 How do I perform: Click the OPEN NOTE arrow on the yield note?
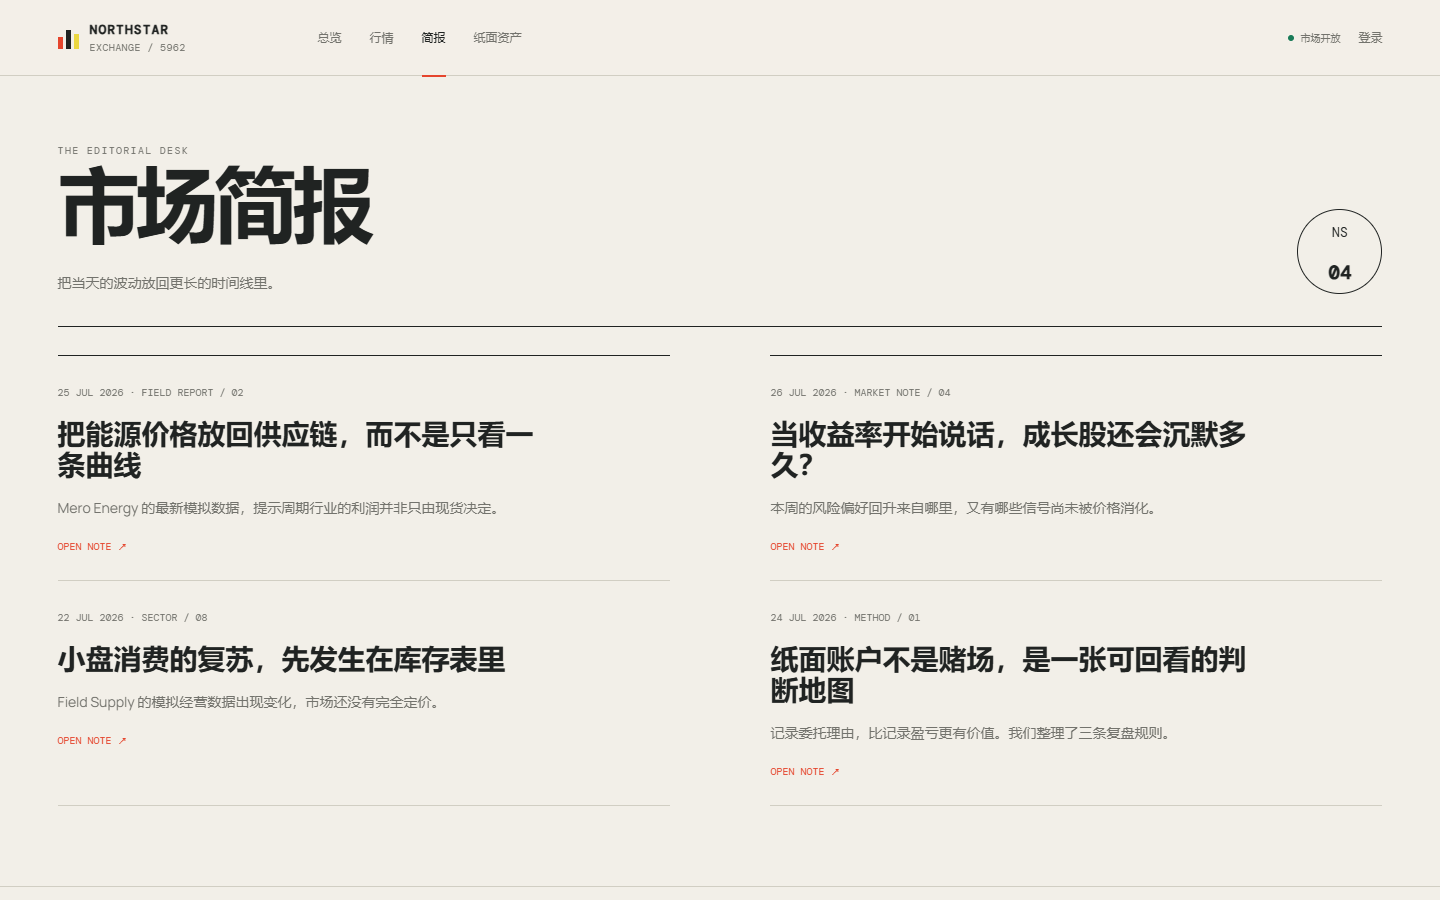[x=835, y=547]
